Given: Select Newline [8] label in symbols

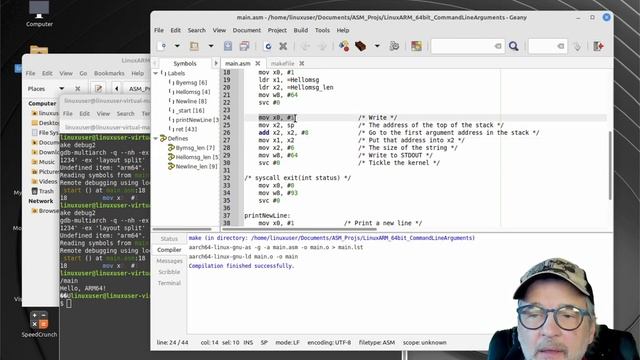Looking at the screenshot, I should click(191, 101).
